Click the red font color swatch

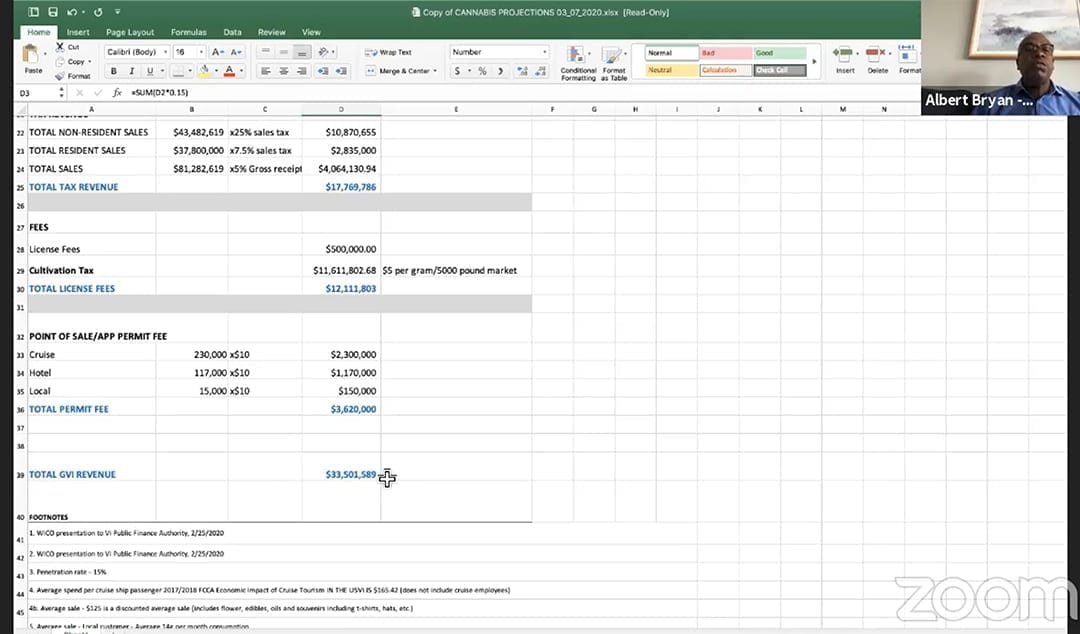pyautogui.click(x=229, y=71)
